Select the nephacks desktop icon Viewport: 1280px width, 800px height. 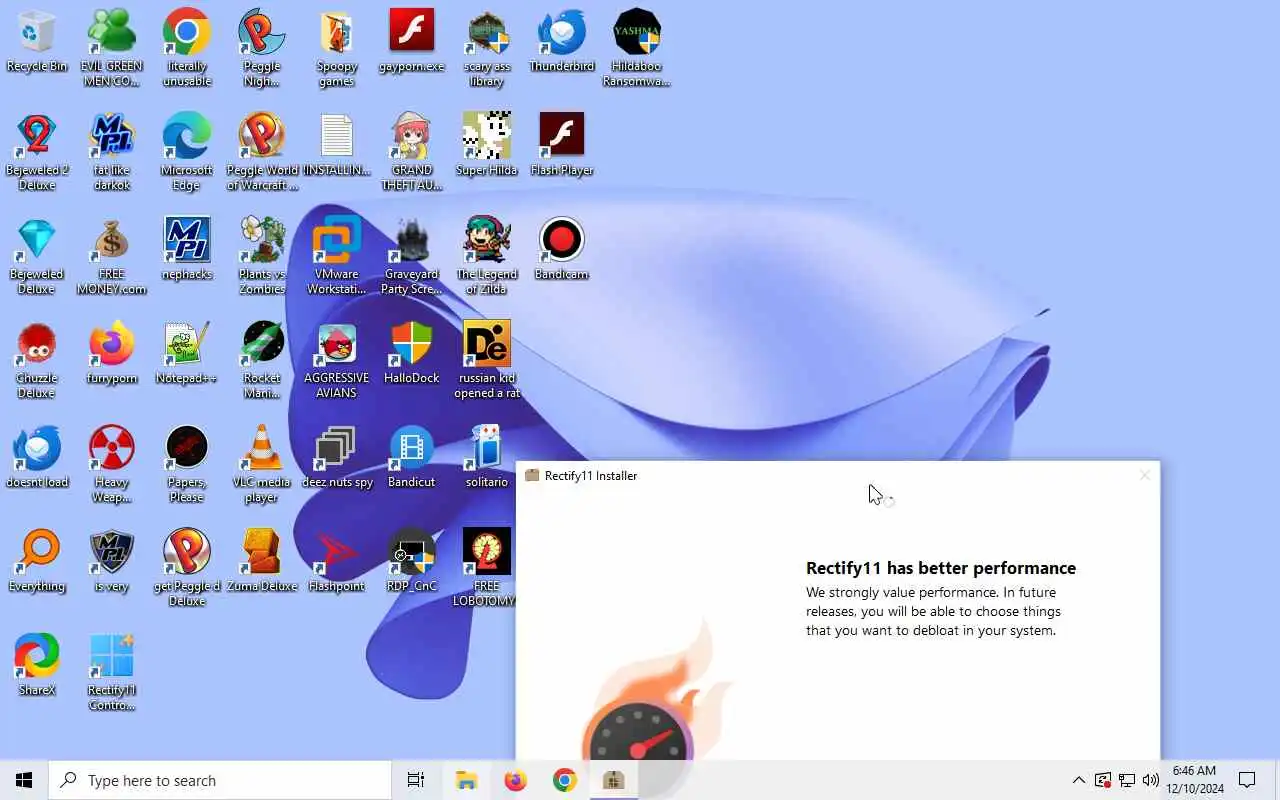click(187, 250)
